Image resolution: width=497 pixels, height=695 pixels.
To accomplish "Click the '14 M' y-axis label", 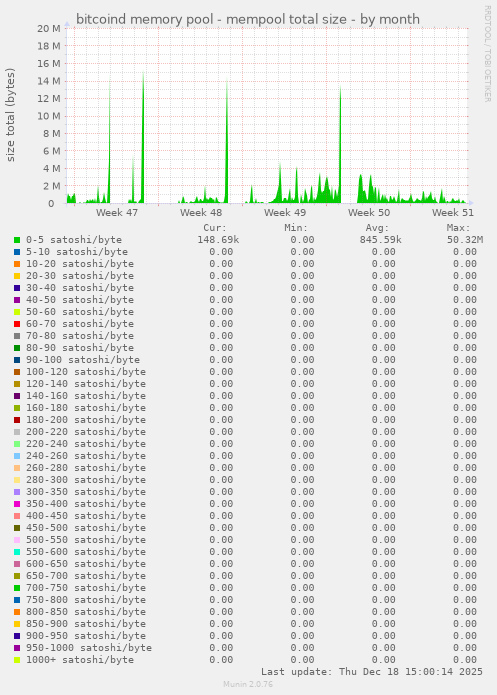I will click(x=49, y=81).
